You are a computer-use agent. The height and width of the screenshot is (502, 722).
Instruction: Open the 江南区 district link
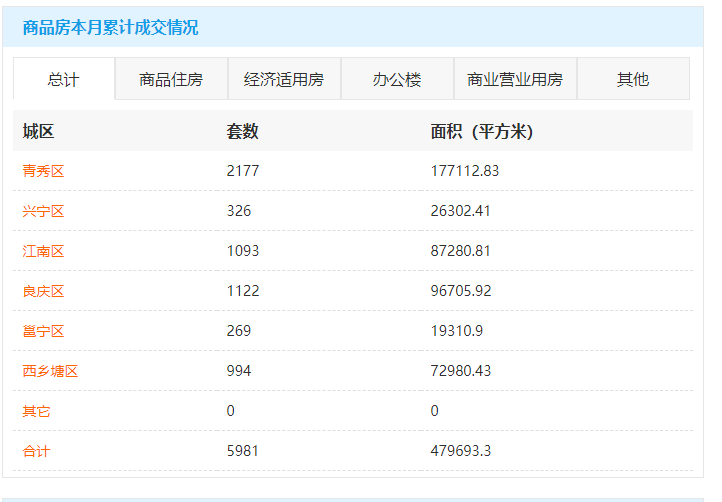tap(43, 251)
